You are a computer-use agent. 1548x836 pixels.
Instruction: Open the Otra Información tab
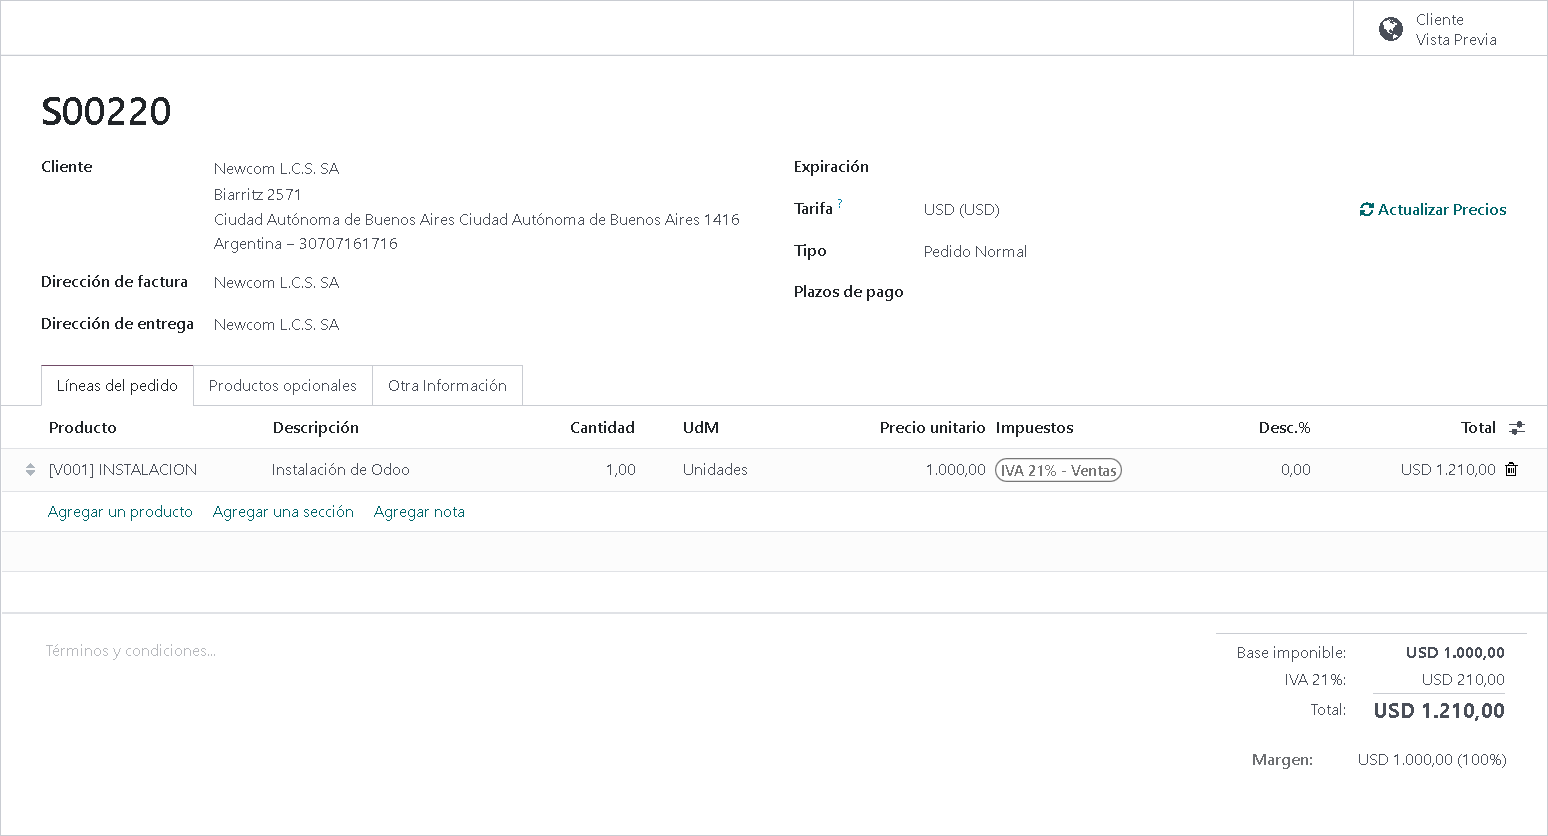click(447, 386)
